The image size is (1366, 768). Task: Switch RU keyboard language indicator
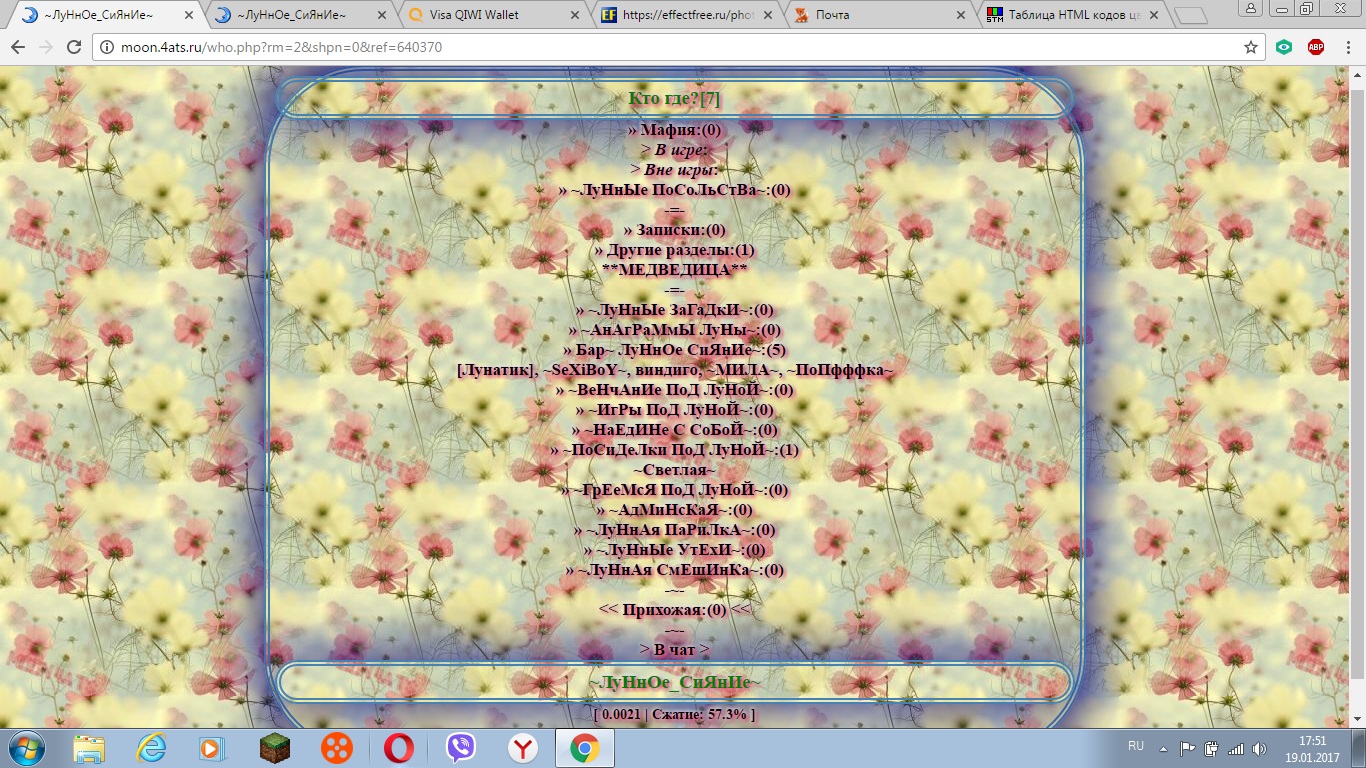click(x=1135, y=747)
